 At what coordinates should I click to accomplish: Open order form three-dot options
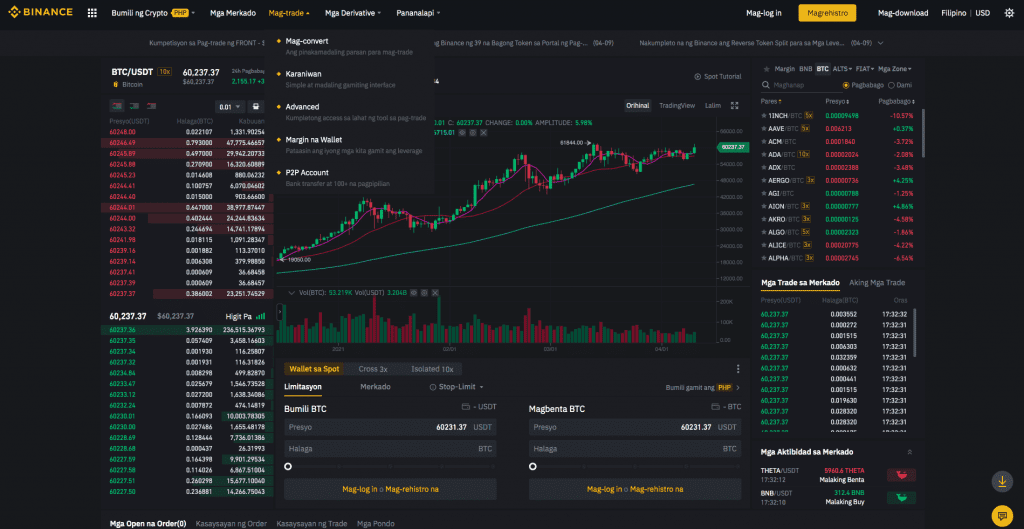click(x=738, y=369)
